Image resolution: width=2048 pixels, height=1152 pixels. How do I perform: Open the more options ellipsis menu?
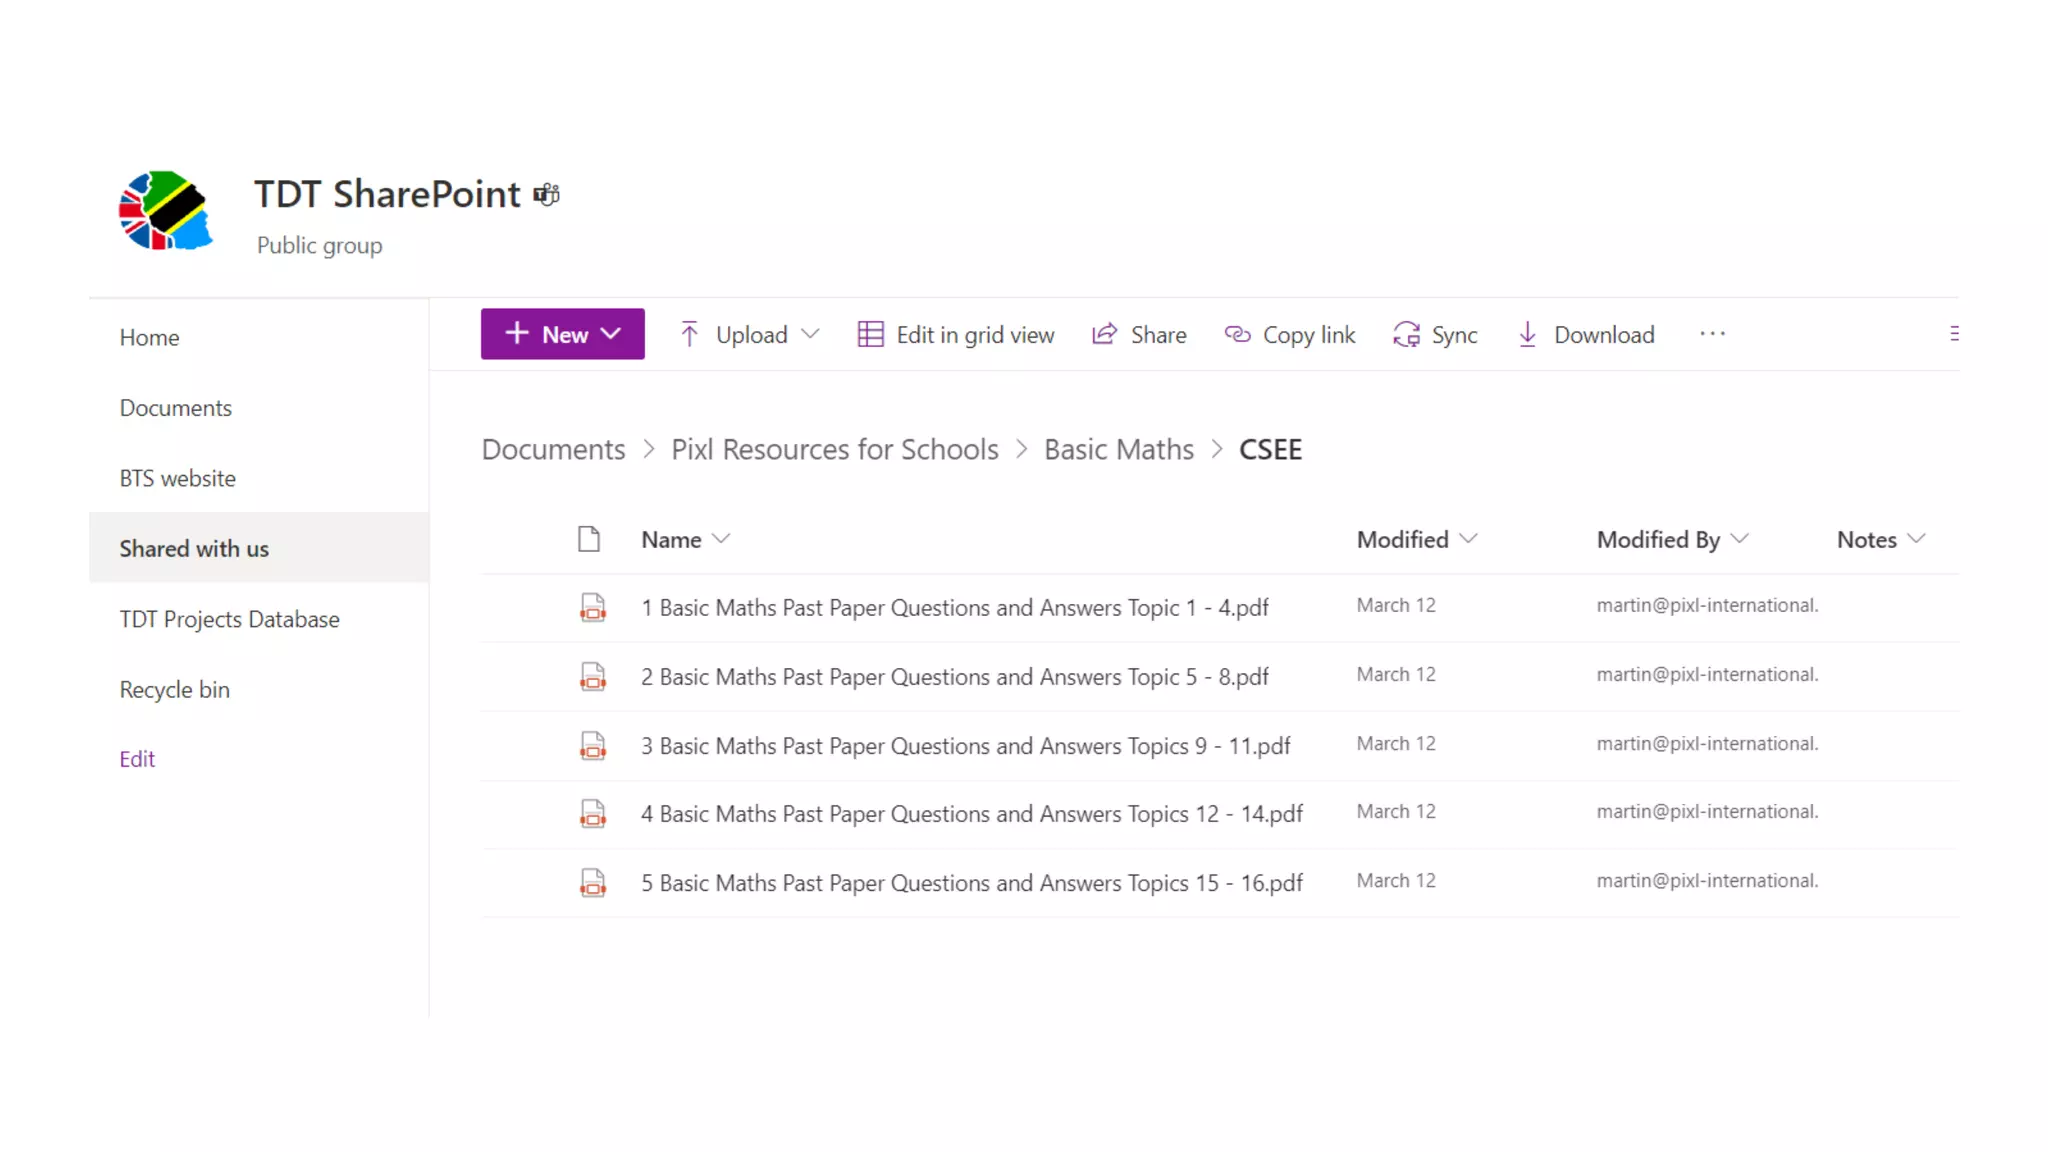tap(1712, 334)
